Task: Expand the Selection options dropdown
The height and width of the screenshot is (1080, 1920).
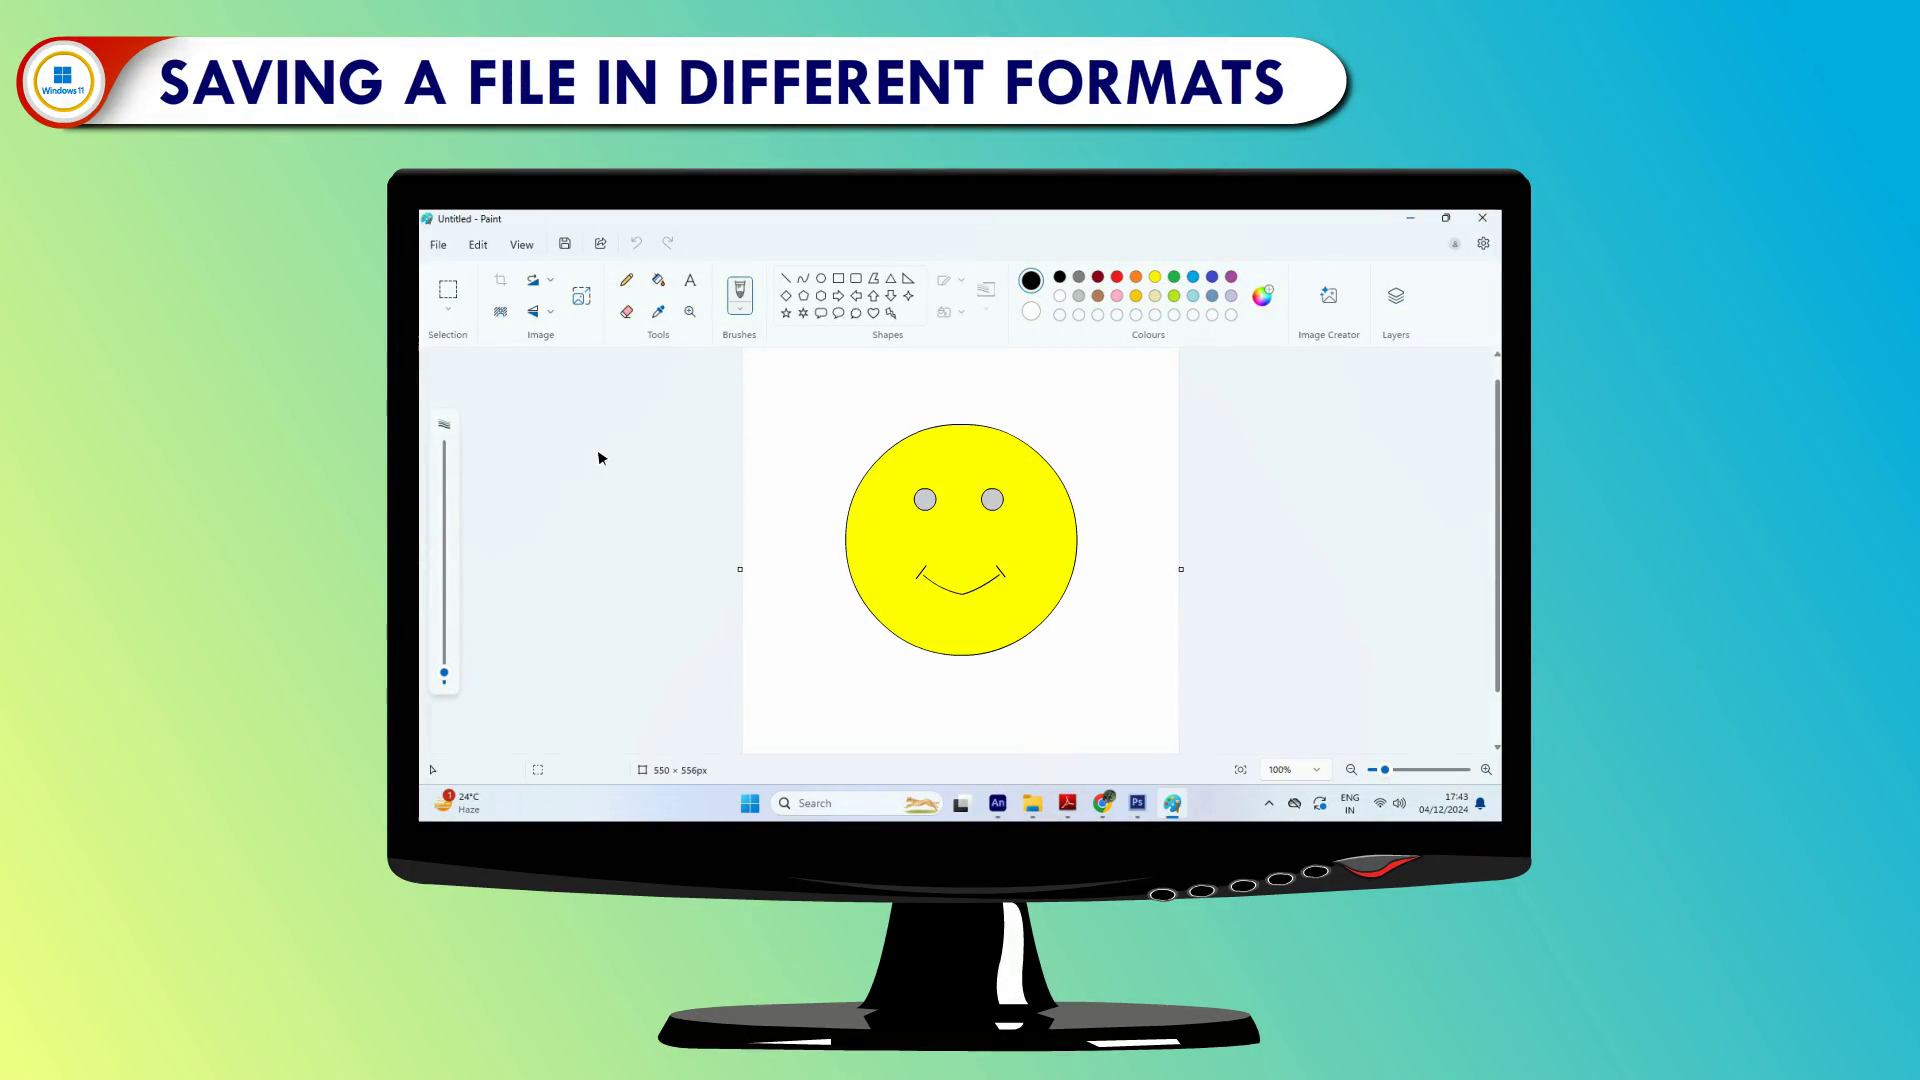Action: point(448,310)
